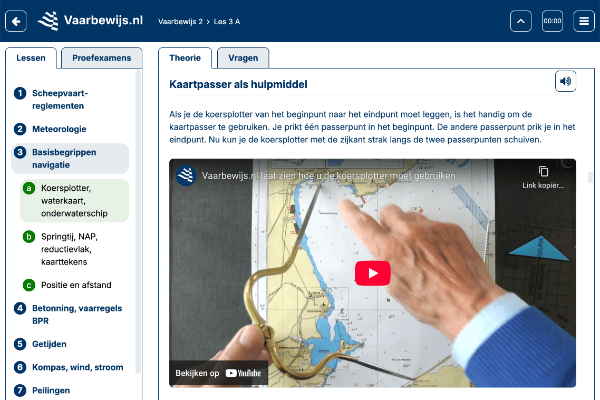The image size is (600, 400).
Task: Open lesson 1 Scheepvaartreglementen
Action: point(70,100)
